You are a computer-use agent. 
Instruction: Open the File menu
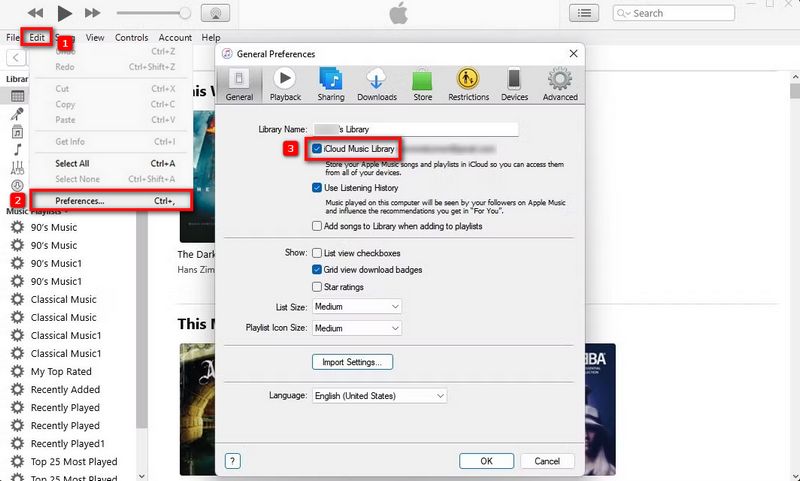coord(13,37)
